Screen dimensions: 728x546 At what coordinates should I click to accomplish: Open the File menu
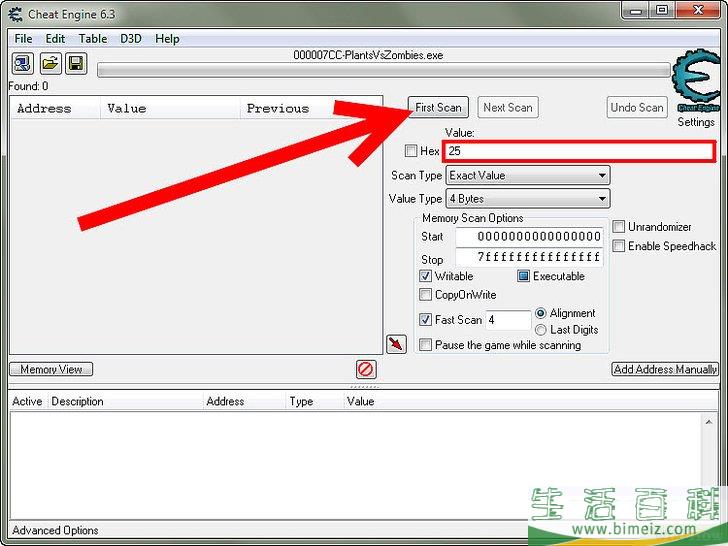point(23,39)
